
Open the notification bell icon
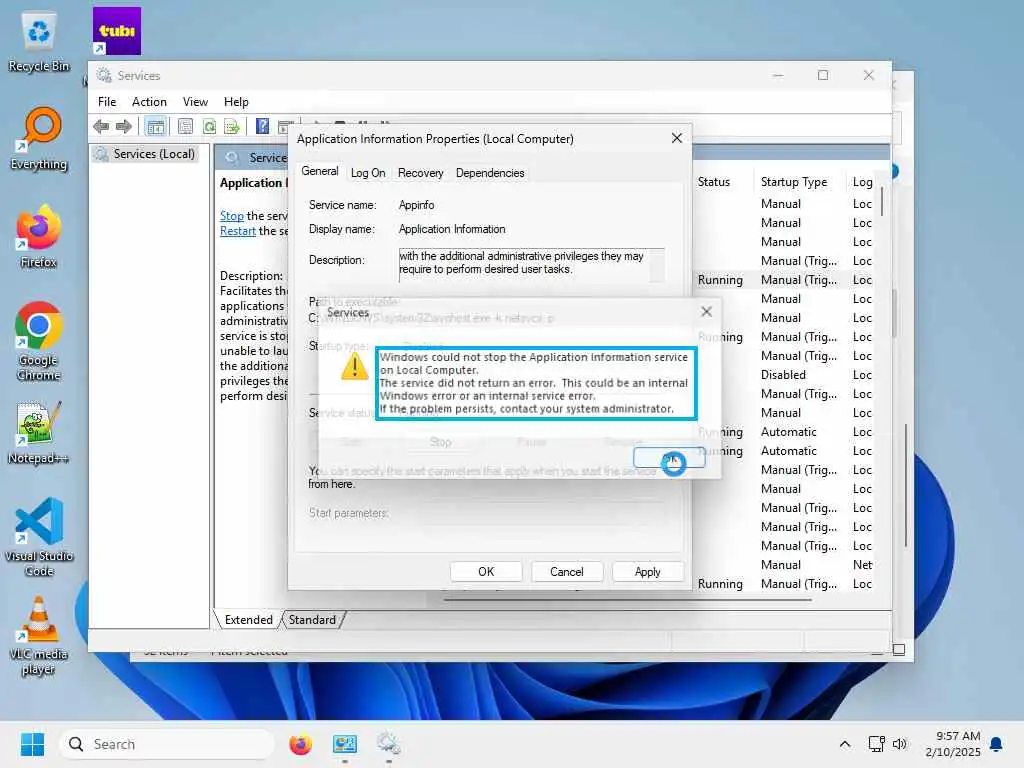point(997,744)
